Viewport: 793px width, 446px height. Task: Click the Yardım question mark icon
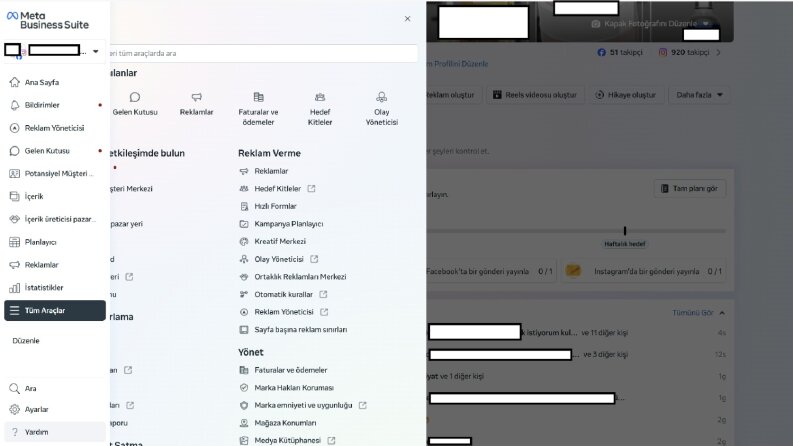(15, 432)
